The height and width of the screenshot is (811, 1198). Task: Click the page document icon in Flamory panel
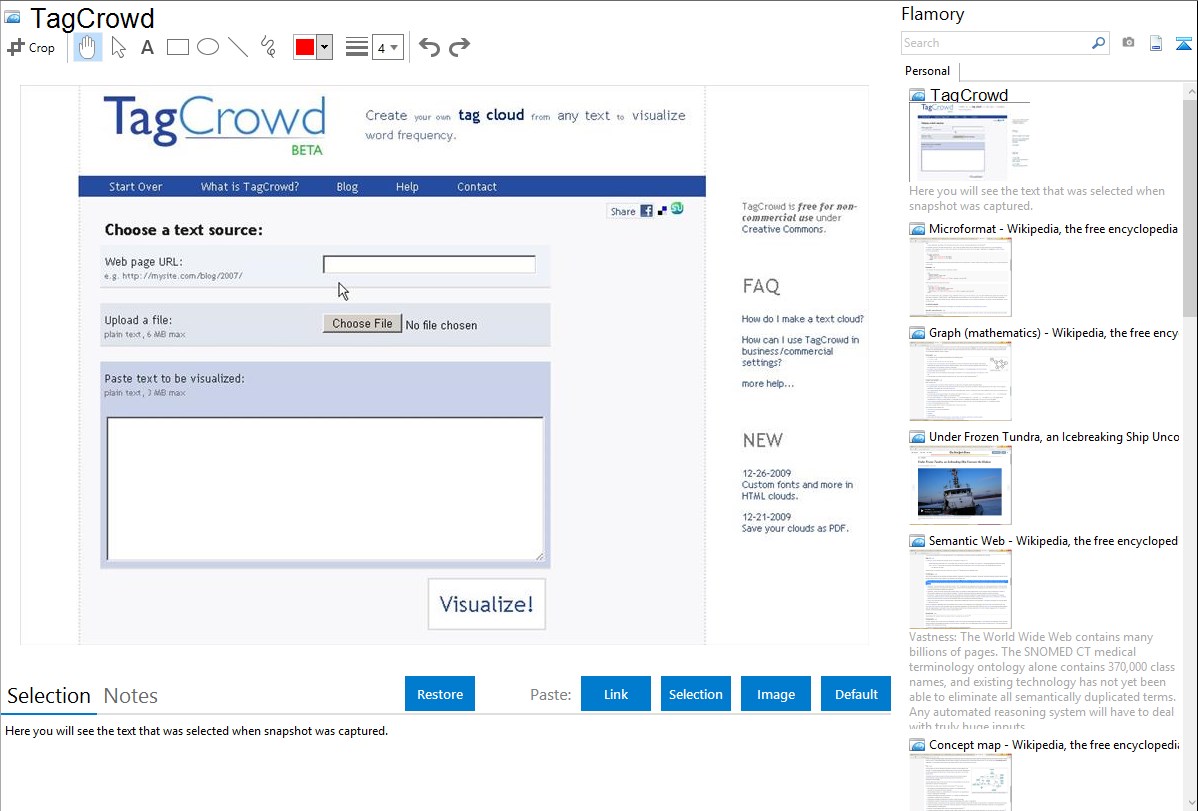pyautogui.click(x=1156, y=43)
